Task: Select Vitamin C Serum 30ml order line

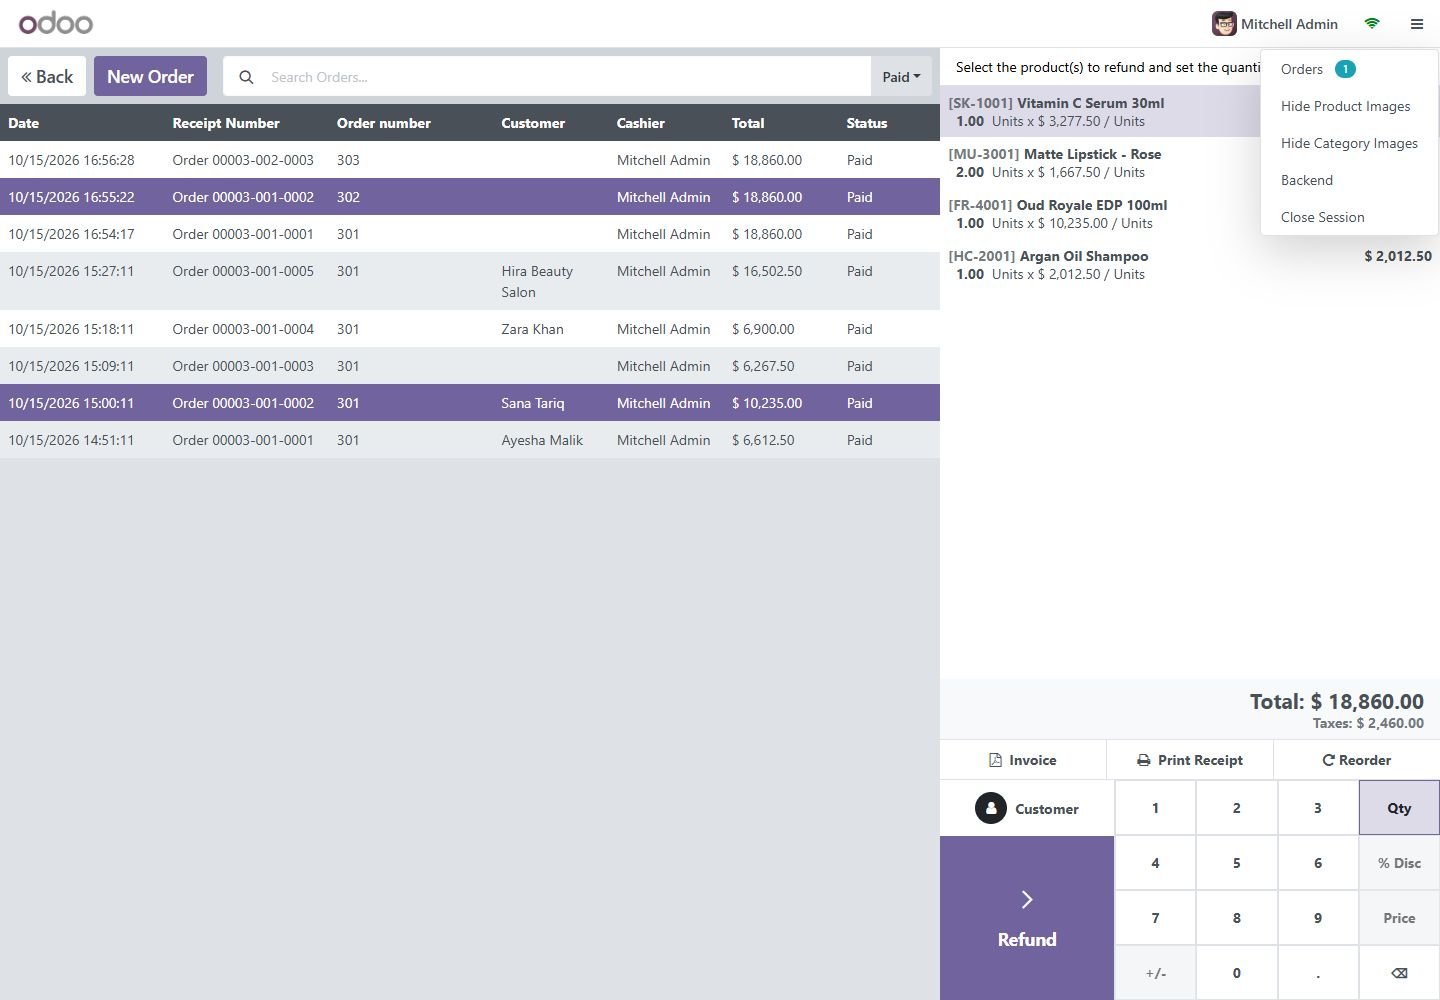Action: pos(1100,111)
